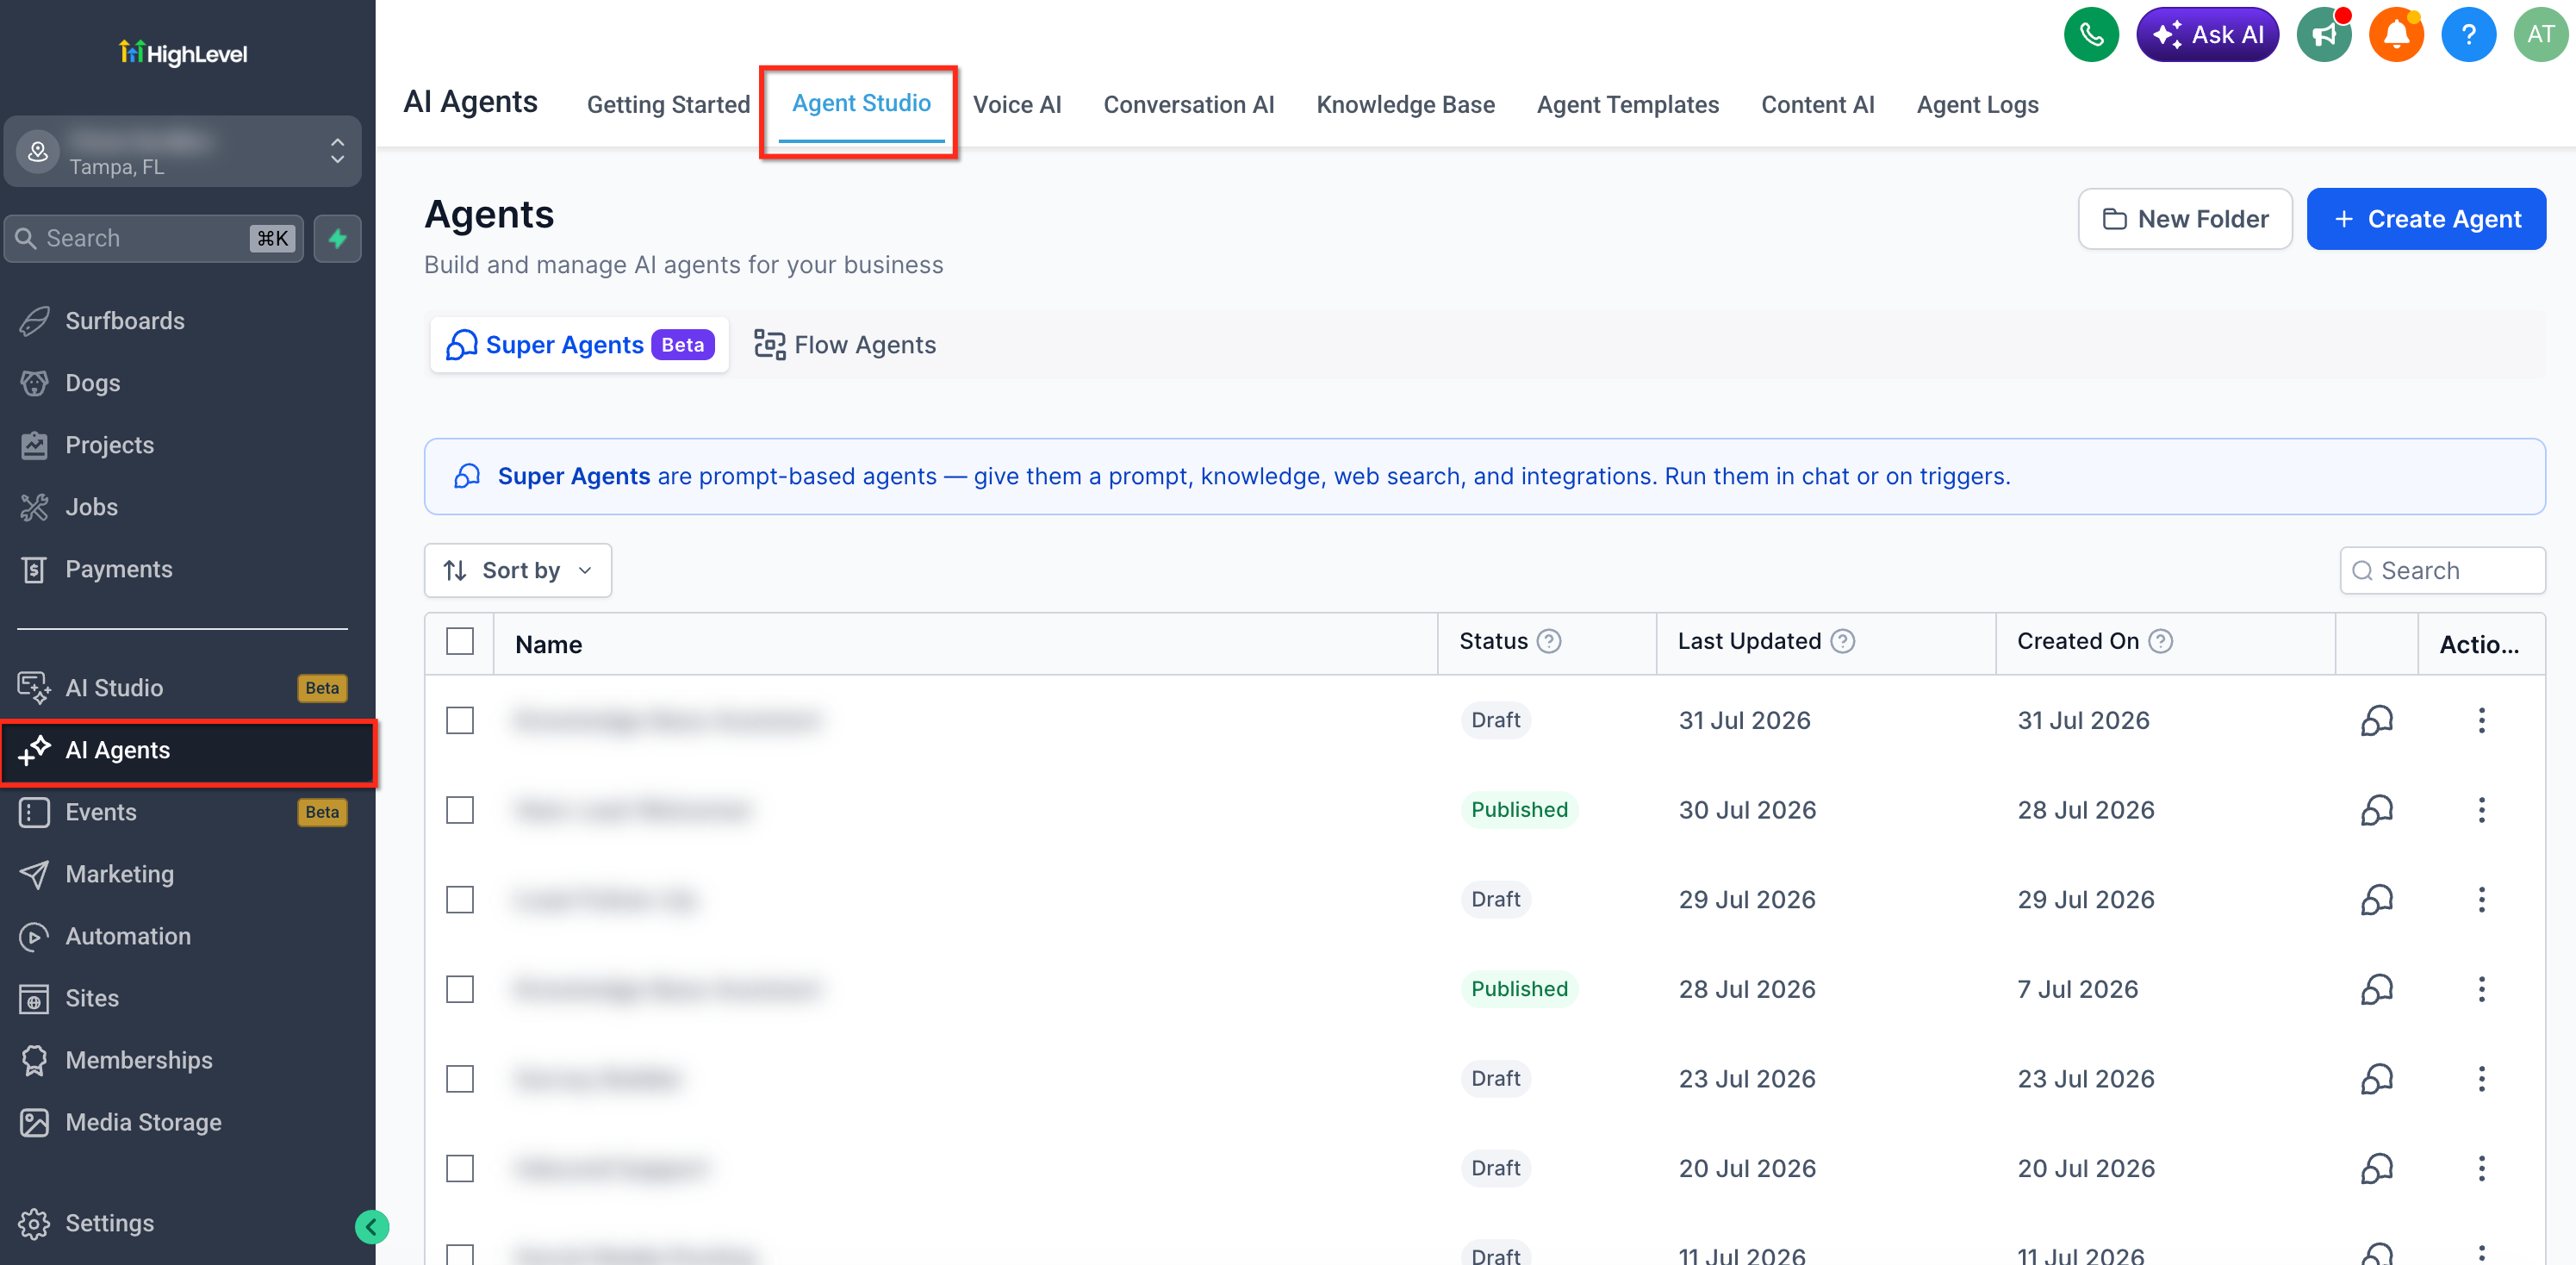Open the orange notifications bell
This screenshot has width=2576, height=1265.
point(2396,35)
